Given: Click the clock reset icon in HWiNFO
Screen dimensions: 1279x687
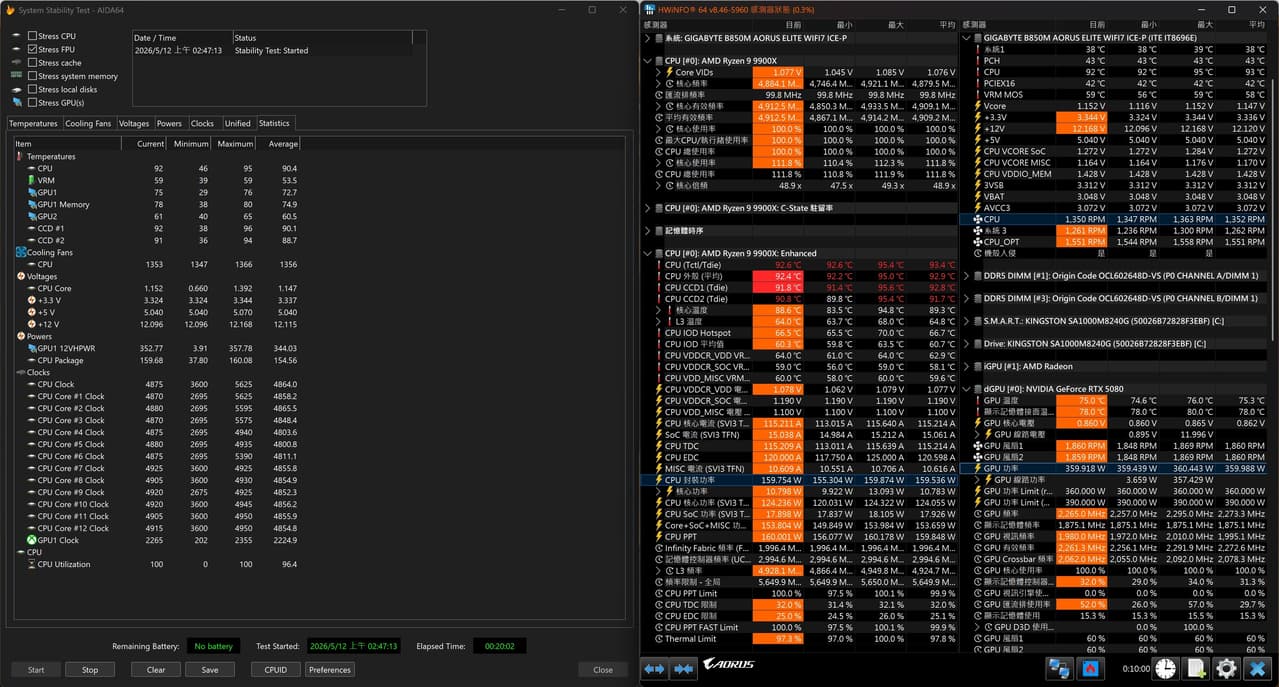Looking at the screenshot, I should tap(1165, 669).
